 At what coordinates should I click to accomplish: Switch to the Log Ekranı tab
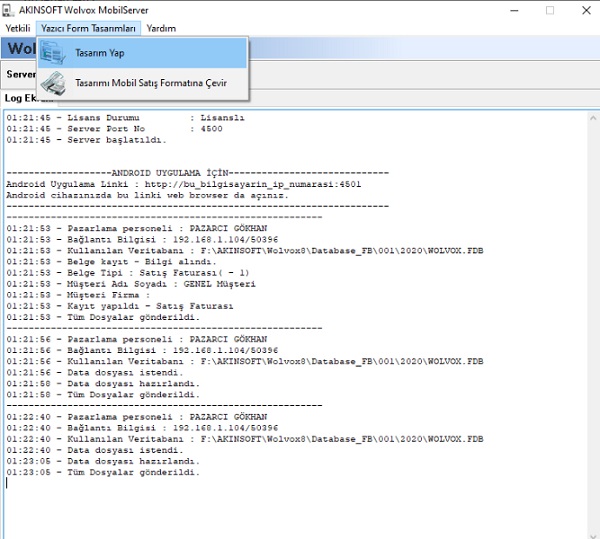29,98
